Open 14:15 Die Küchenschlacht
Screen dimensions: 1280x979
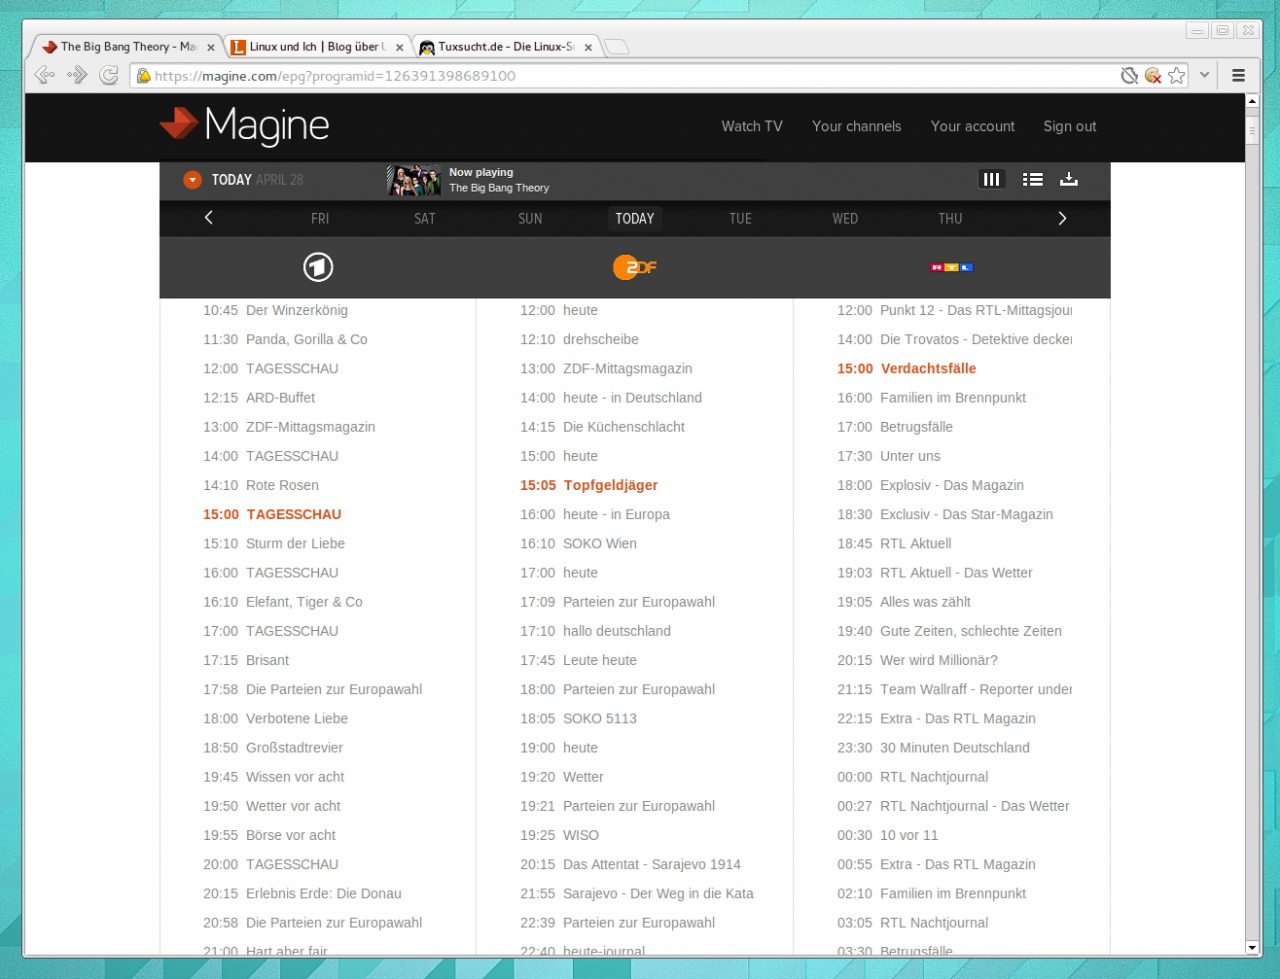pos(603,426)
